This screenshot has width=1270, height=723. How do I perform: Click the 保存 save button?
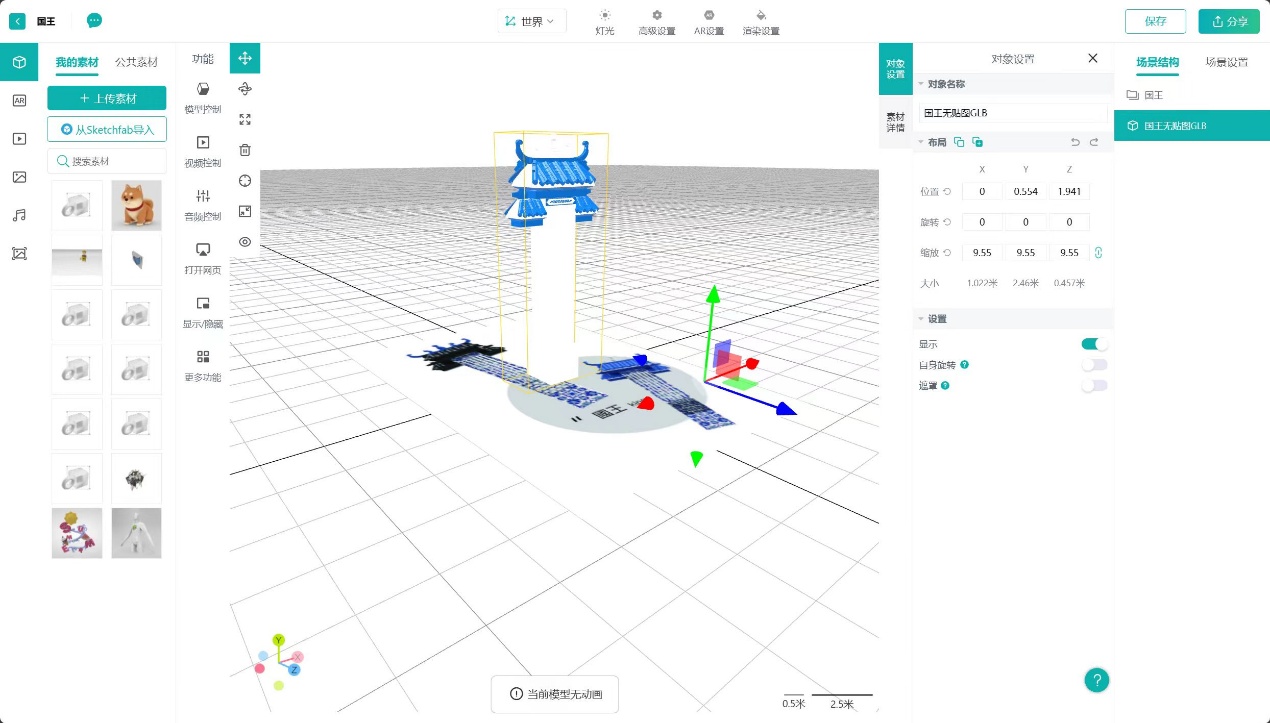click(x=1155, y=21)
